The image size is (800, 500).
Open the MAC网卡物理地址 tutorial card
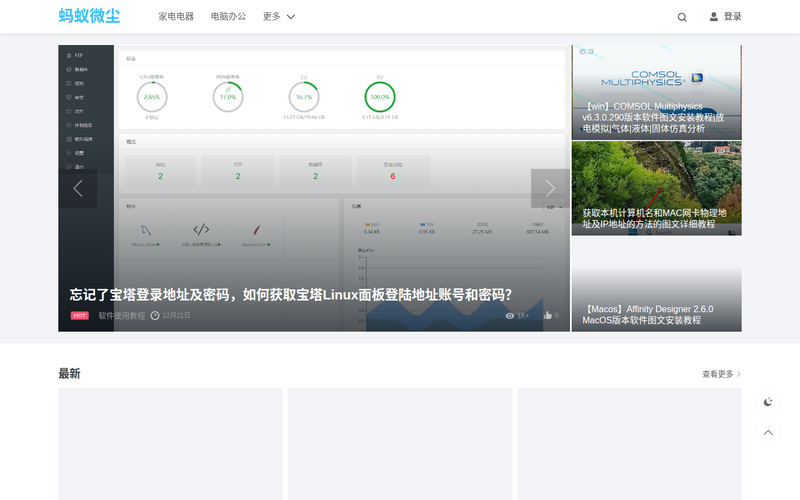coord(656,188)
